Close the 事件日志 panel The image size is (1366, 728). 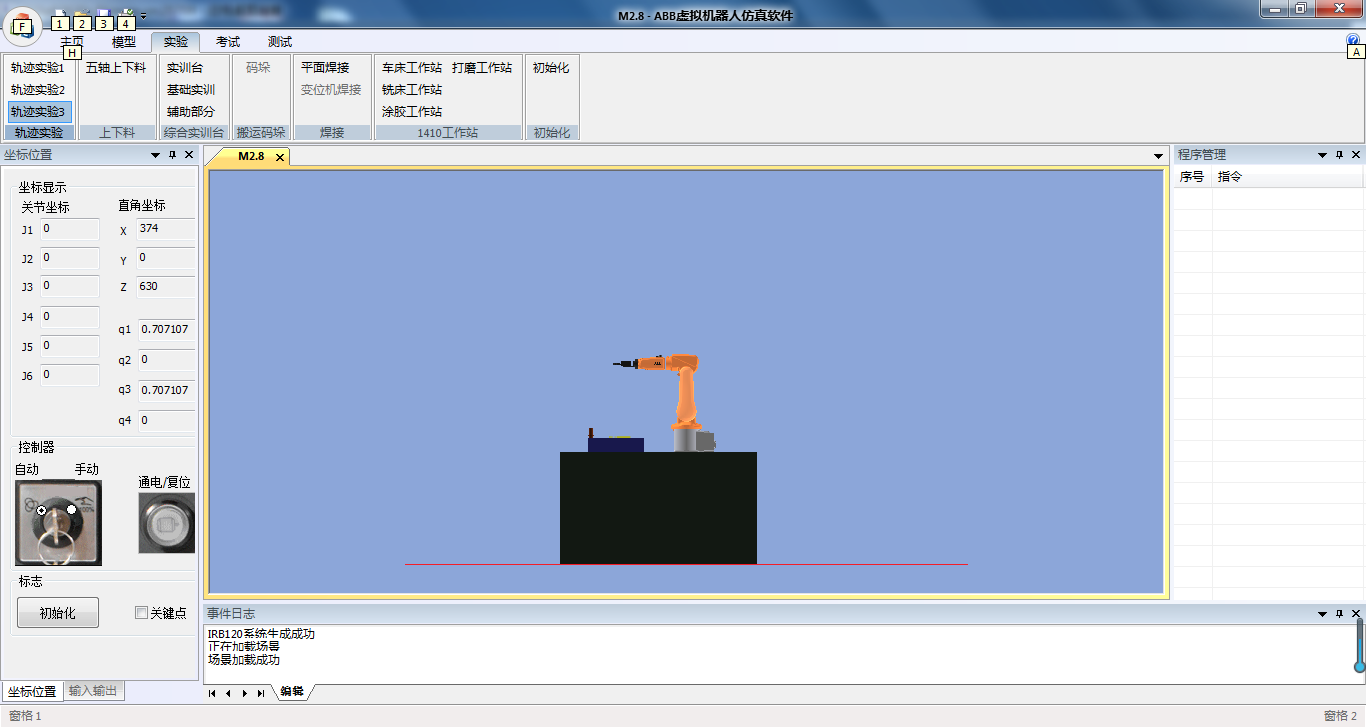[1356, 613]
